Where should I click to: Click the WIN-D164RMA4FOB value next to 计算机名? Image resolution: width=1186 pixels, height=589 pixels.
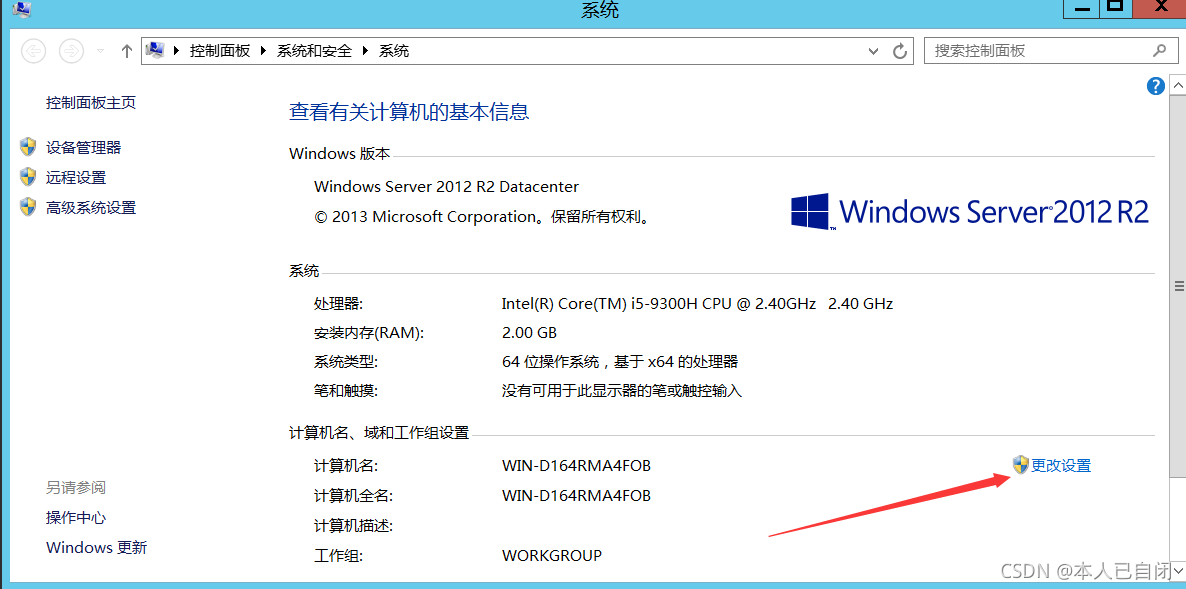point(576,466)
